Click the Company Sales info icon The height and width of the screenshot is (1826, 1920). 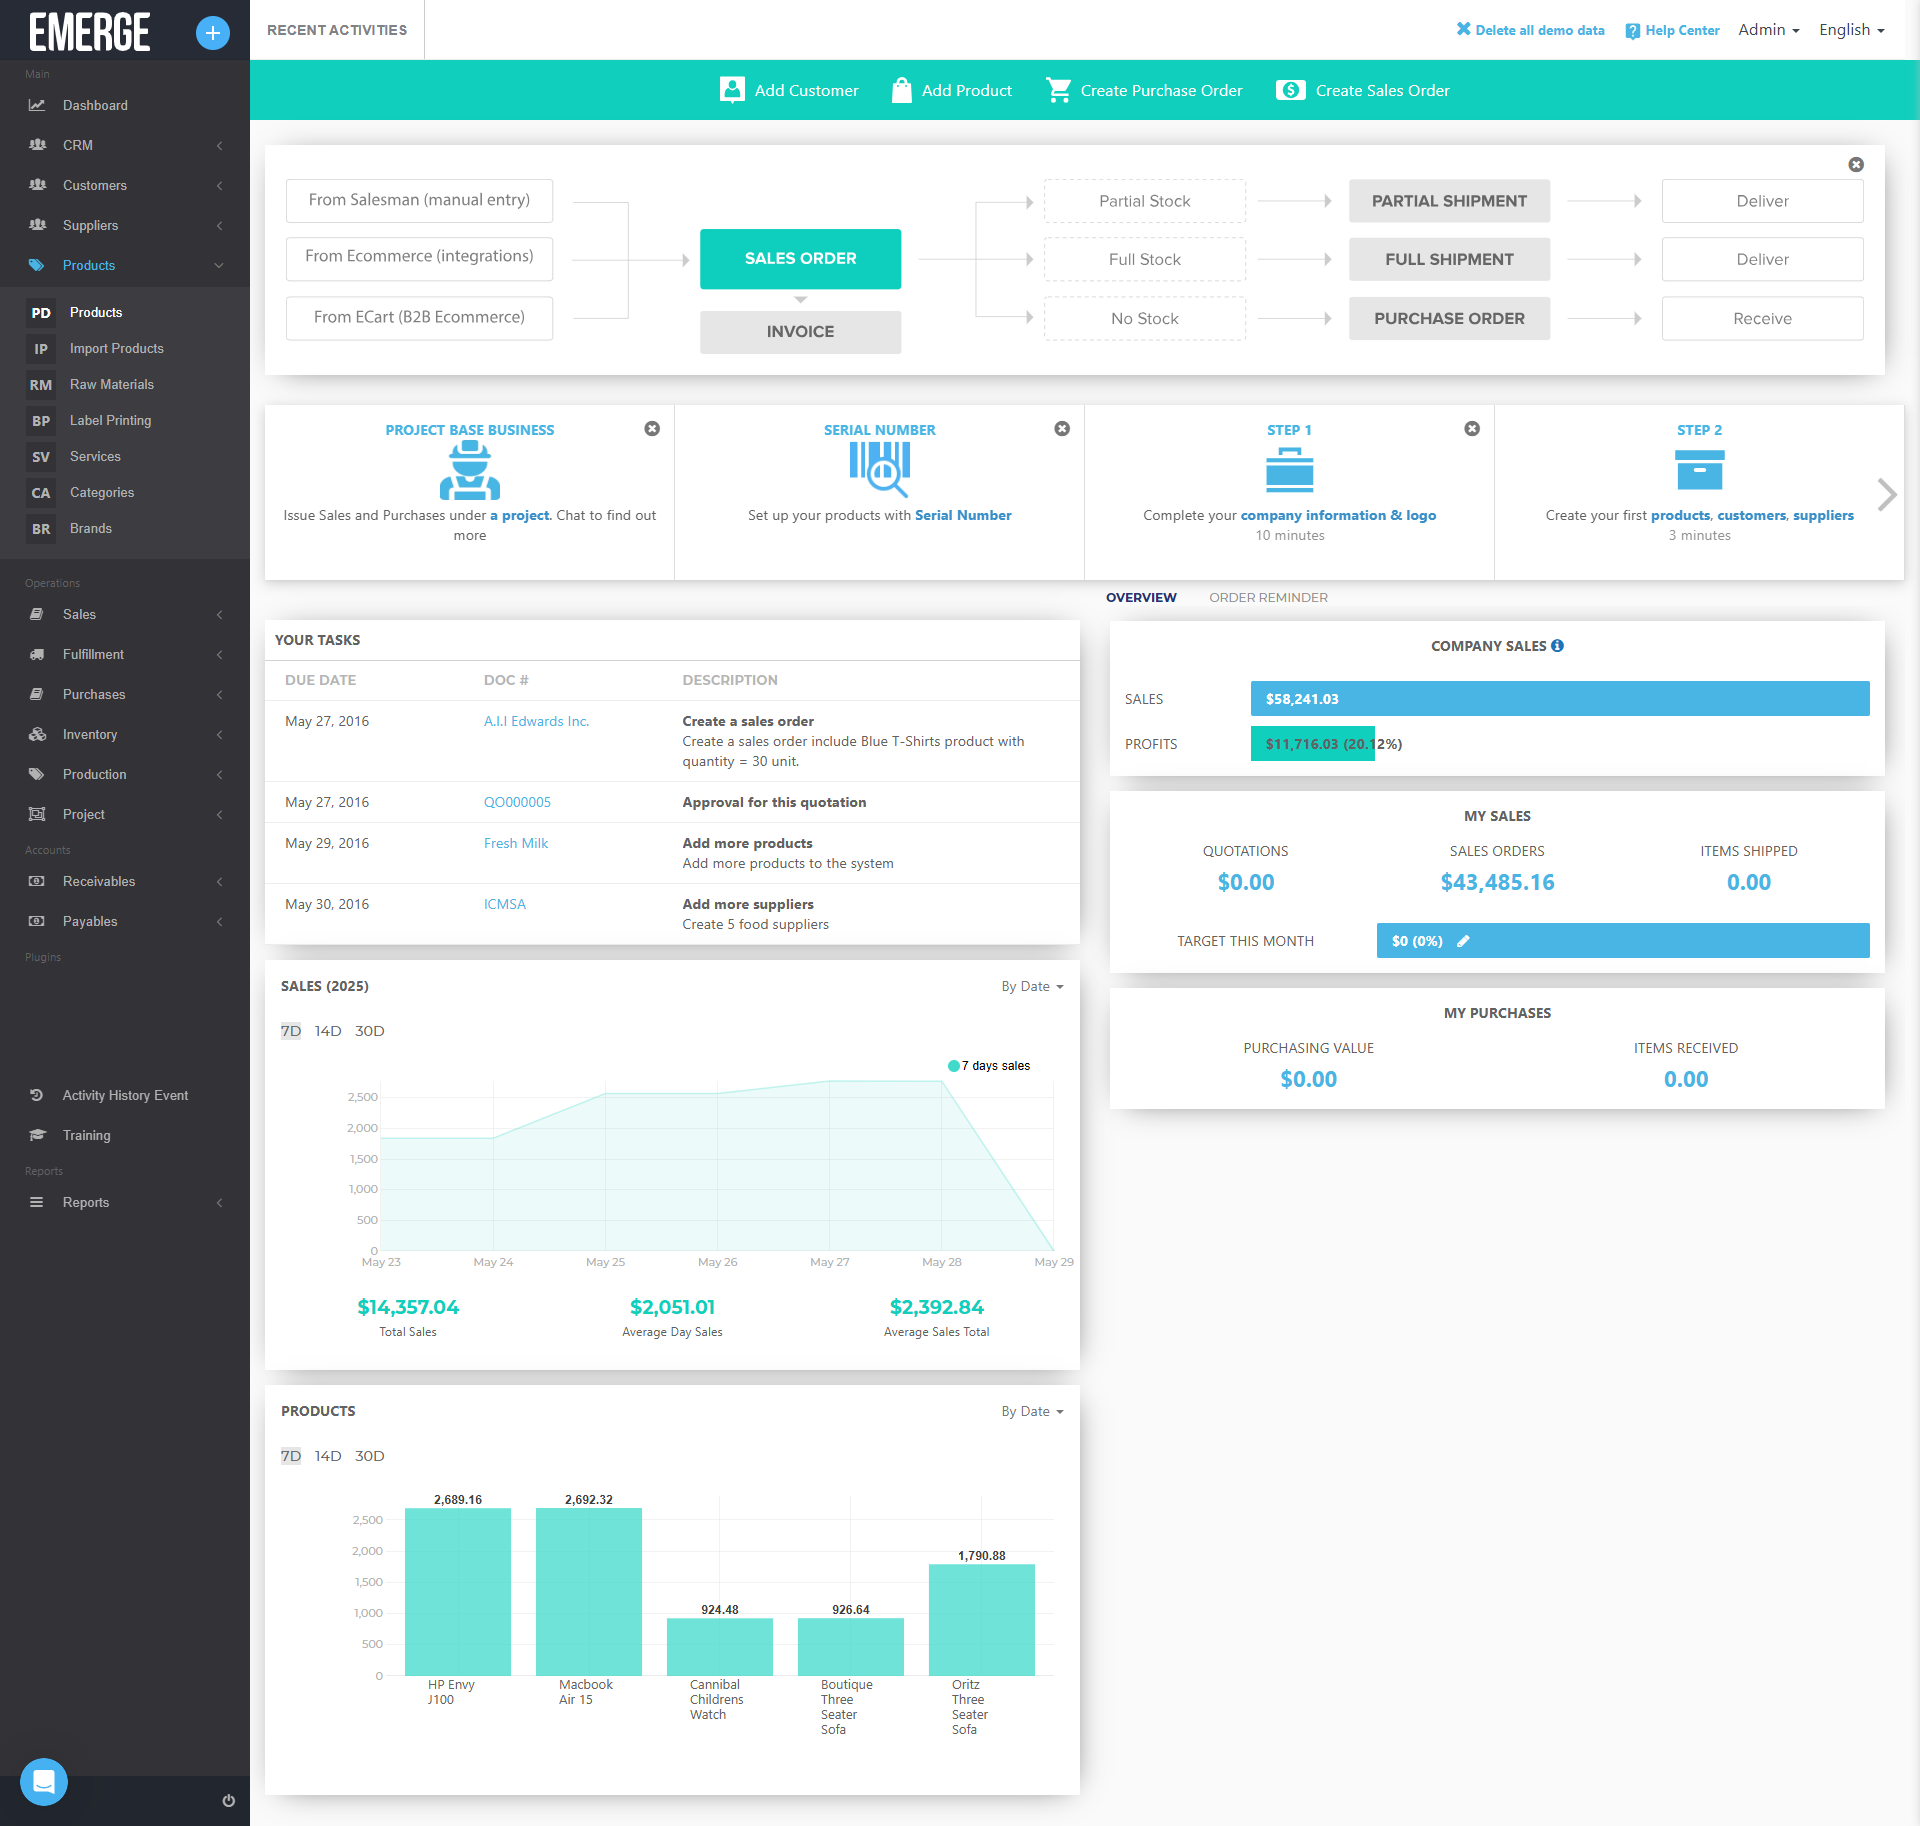tap(1557, 646)
